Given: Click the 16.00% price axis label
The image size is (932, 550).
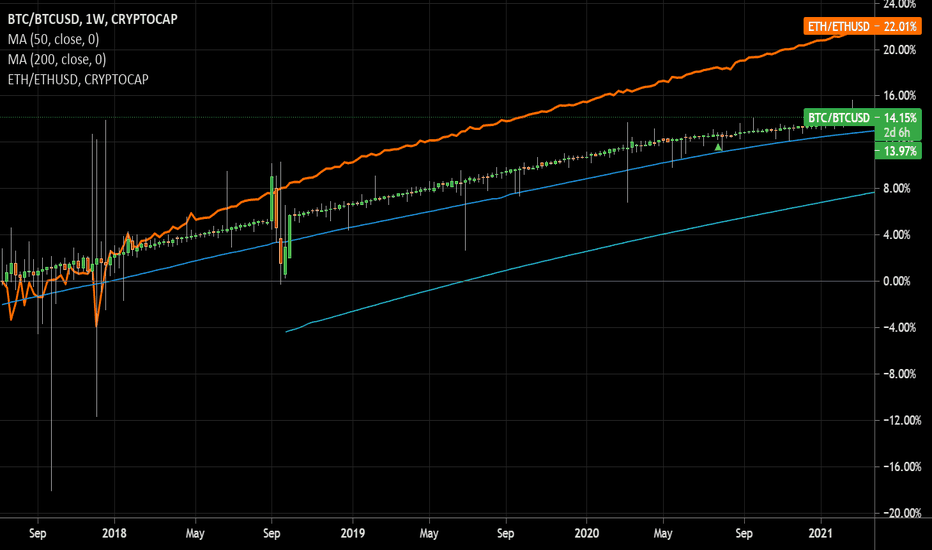Looking at the screenshot, I should pos(899,95).
